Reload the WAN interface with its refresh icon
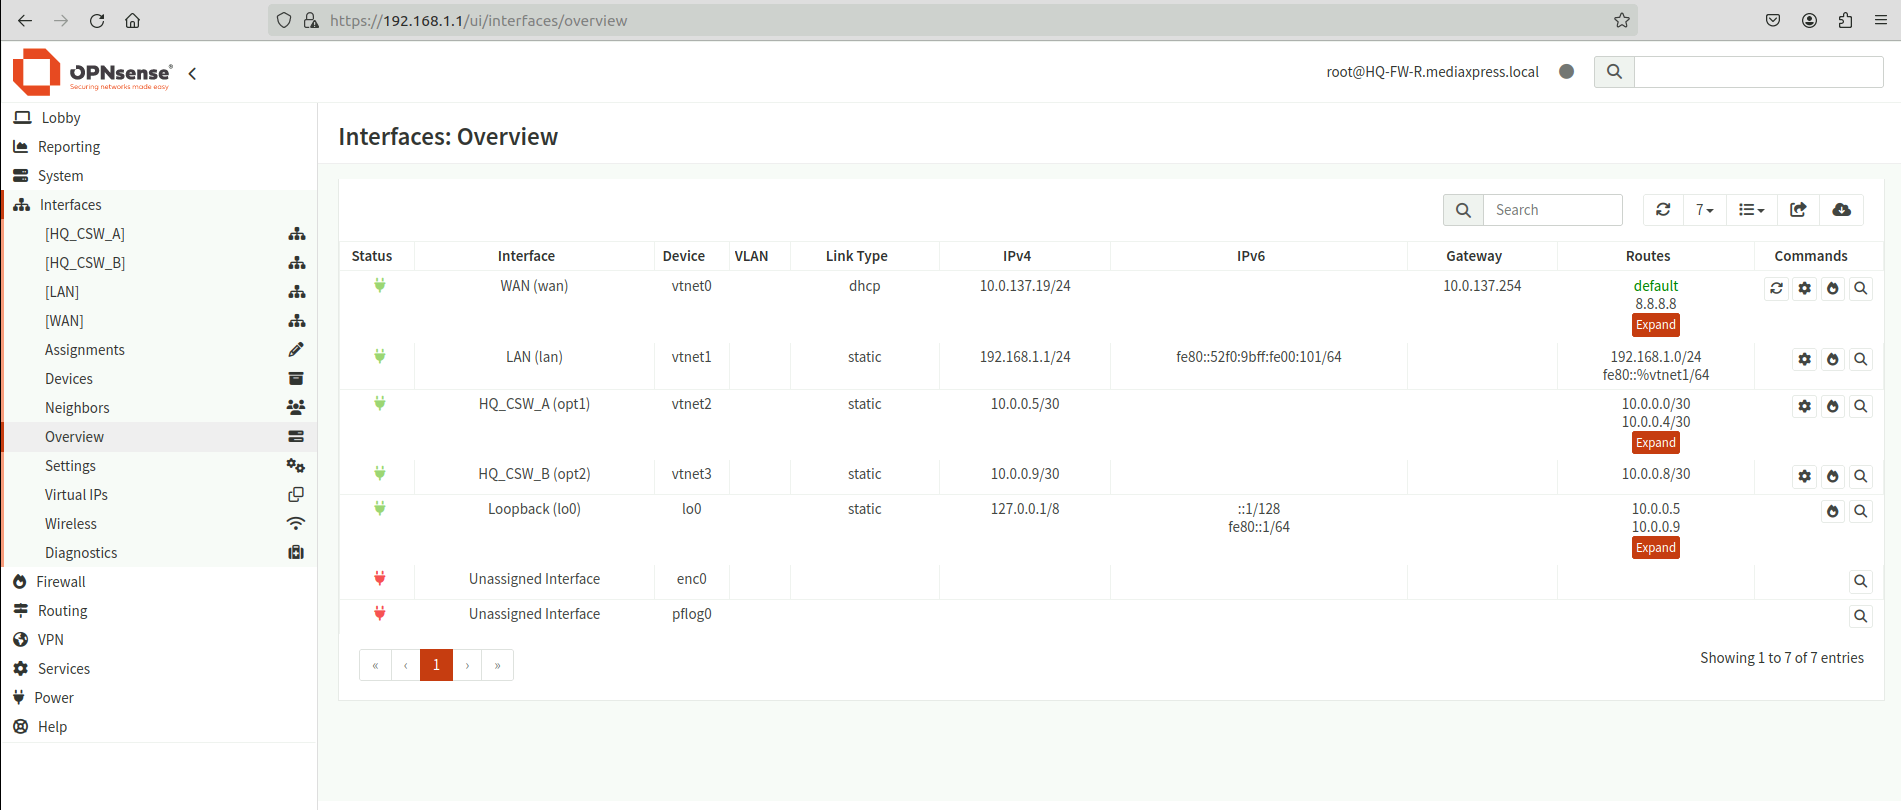This screenshot has width=1901, height=810. [x=1776, y=288]
